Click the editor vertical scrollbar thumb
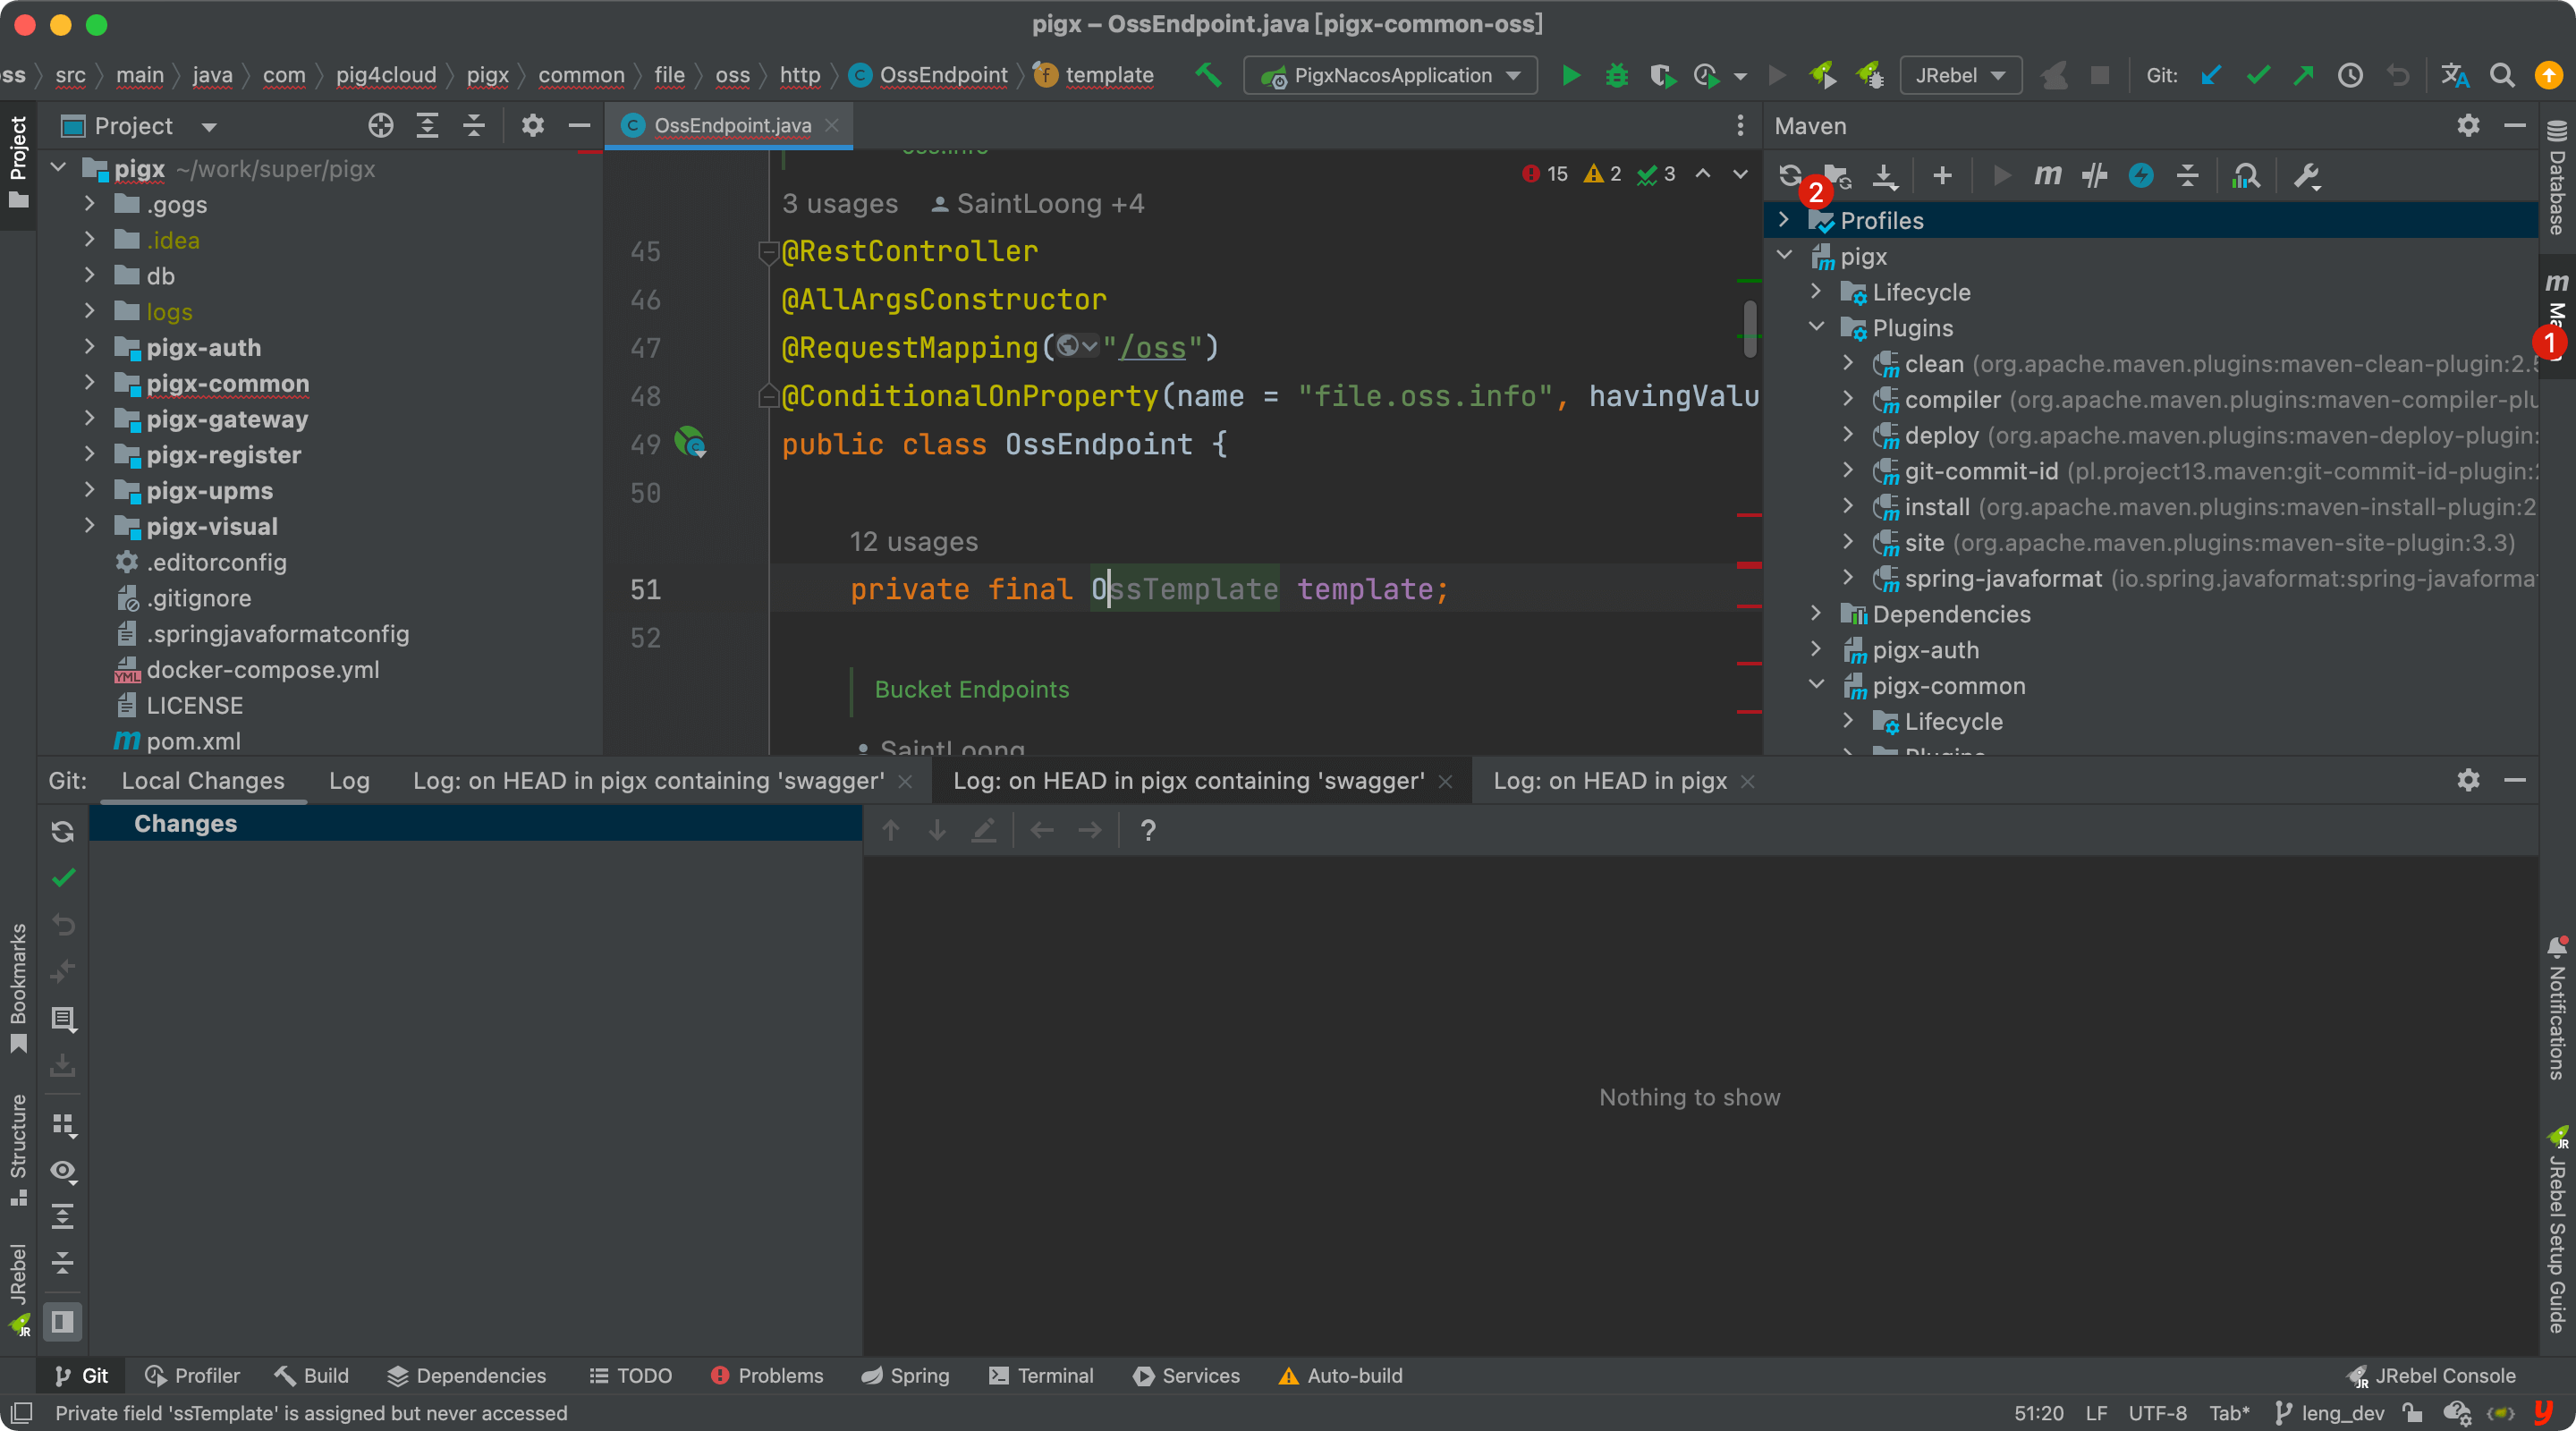Image resolution: width=2576 pixels, height=1431 pixels. pos(1749,328)
